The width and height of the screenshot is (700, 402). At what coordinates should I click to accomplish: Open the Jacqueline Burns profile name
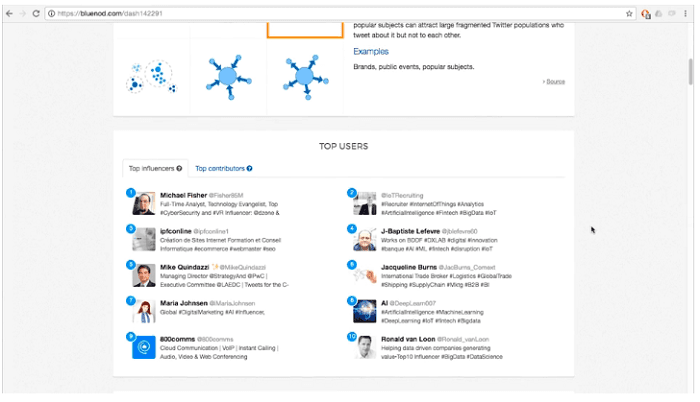pos(408,267)
